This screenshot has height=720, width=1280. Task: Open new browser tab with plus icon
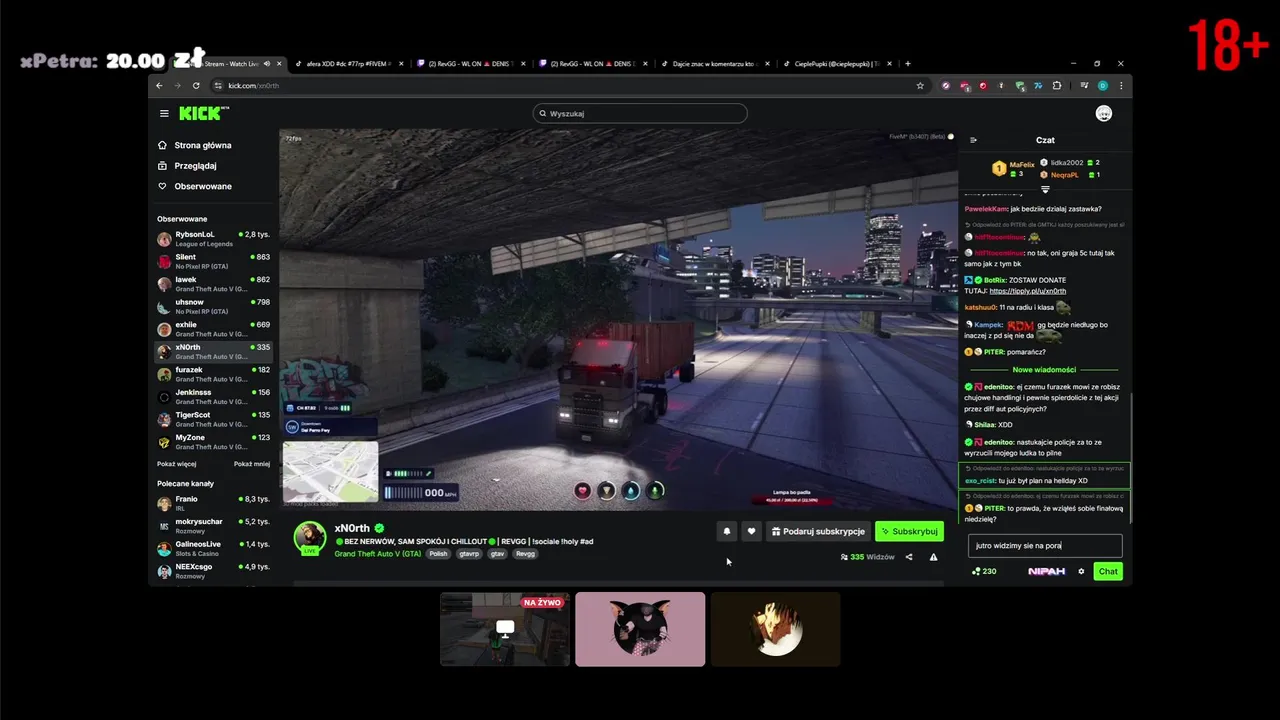[x=908, y=64]
